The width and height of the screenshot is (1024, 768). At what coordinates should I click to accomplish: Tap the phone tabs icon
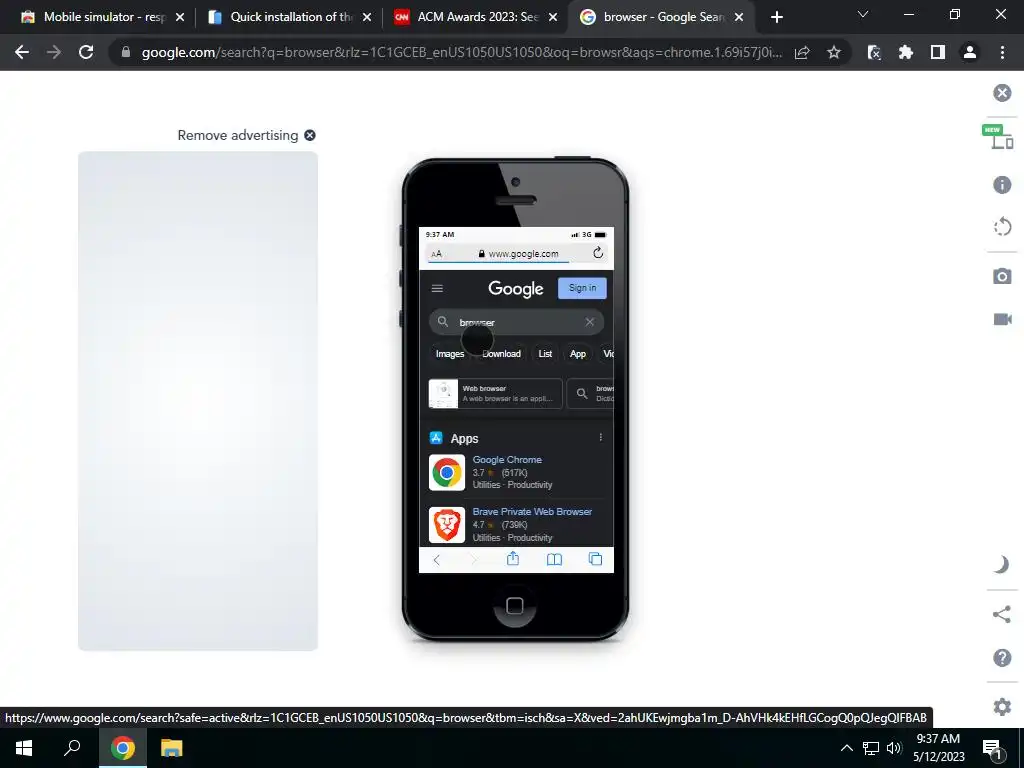click(x=595, y=559)
